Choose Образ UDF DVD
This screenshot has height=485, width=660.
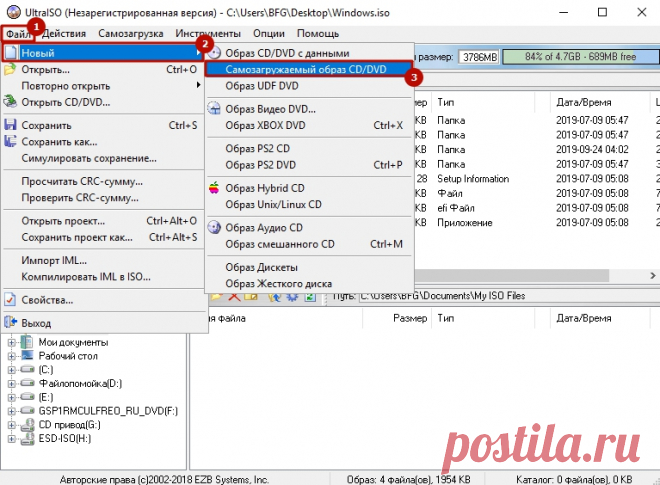[x=309, y=85]
